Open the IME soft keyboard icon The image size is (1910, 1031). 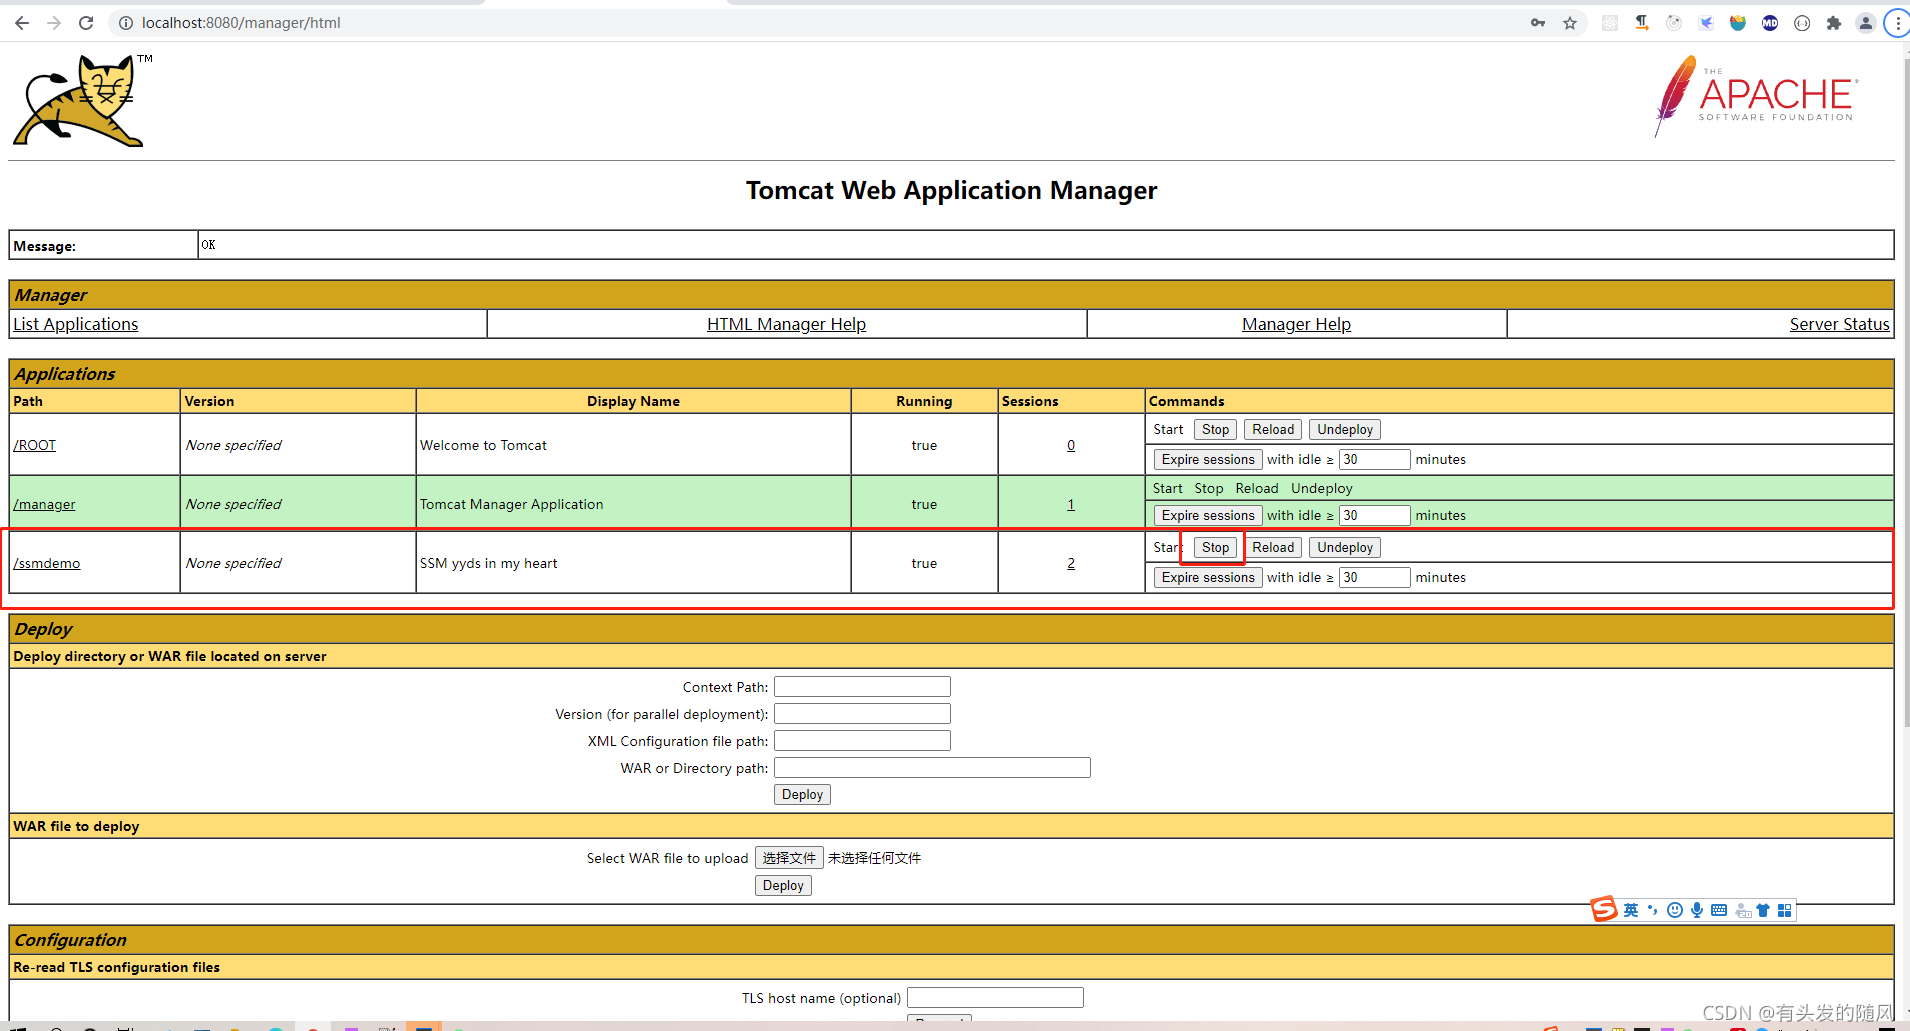[x=1719, y=910]
